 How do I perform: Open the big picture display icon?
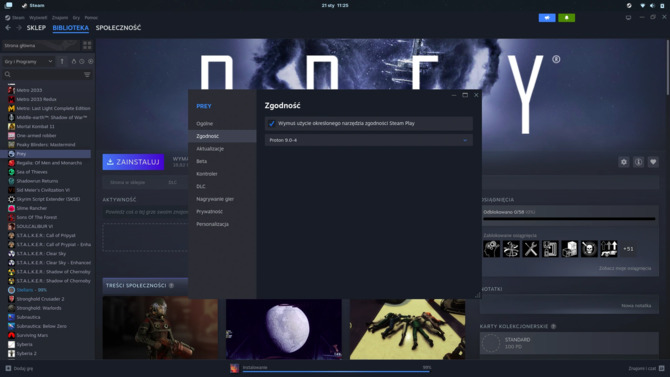628,18
